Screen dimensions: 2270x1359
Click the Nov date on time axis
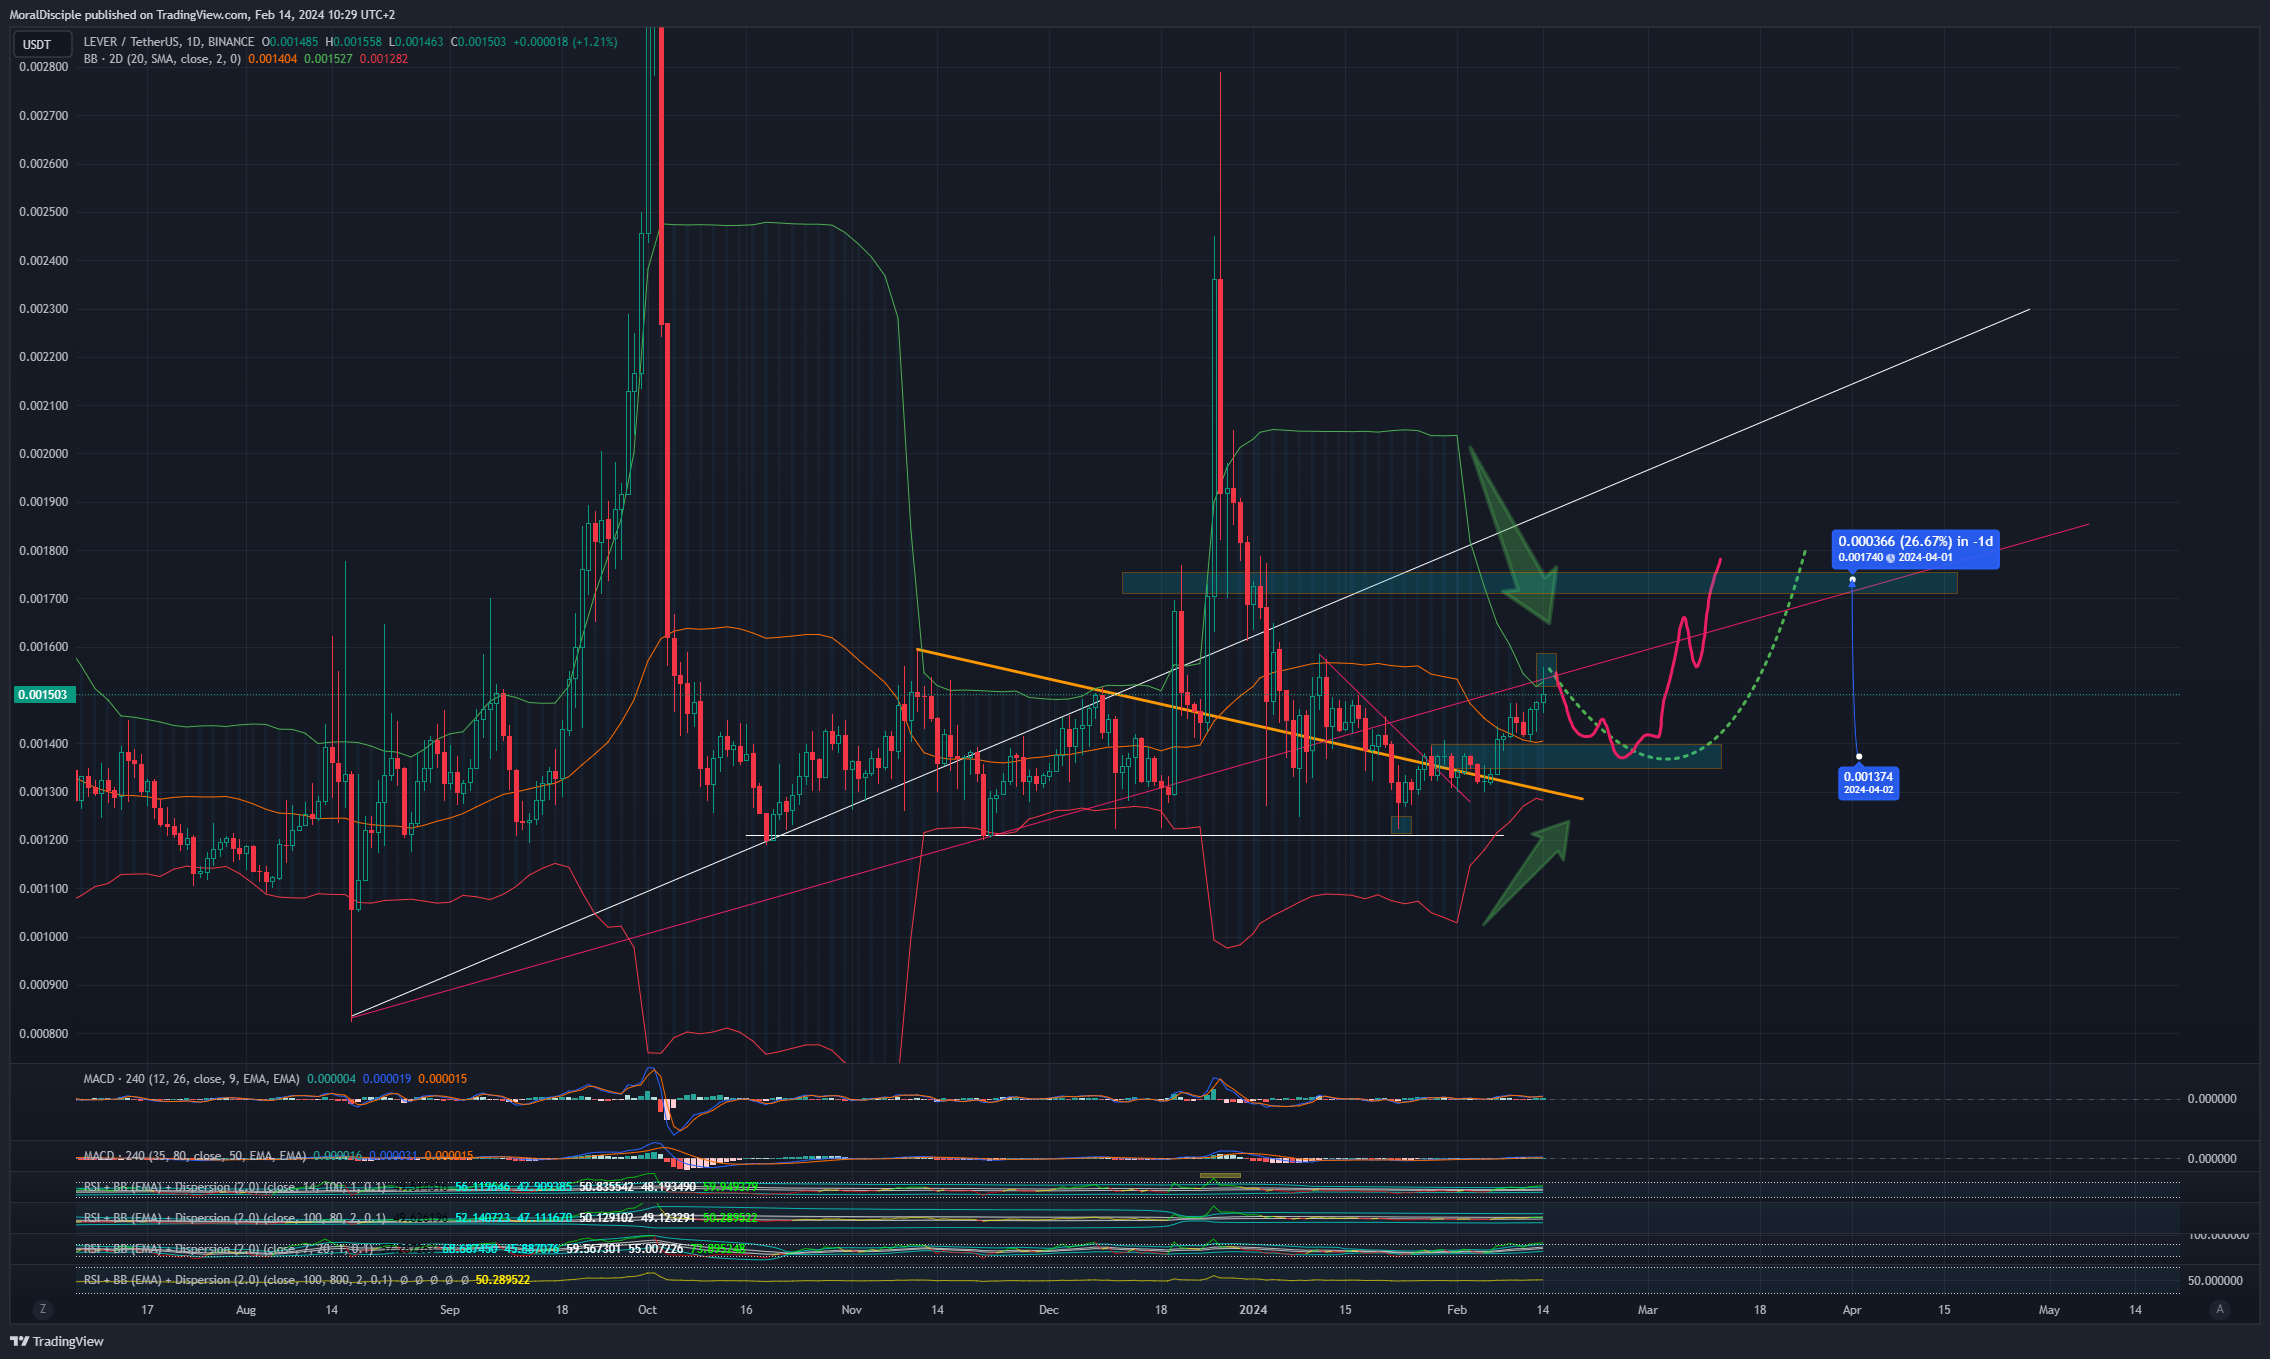pyautogui.click(x=852, y=1310)
